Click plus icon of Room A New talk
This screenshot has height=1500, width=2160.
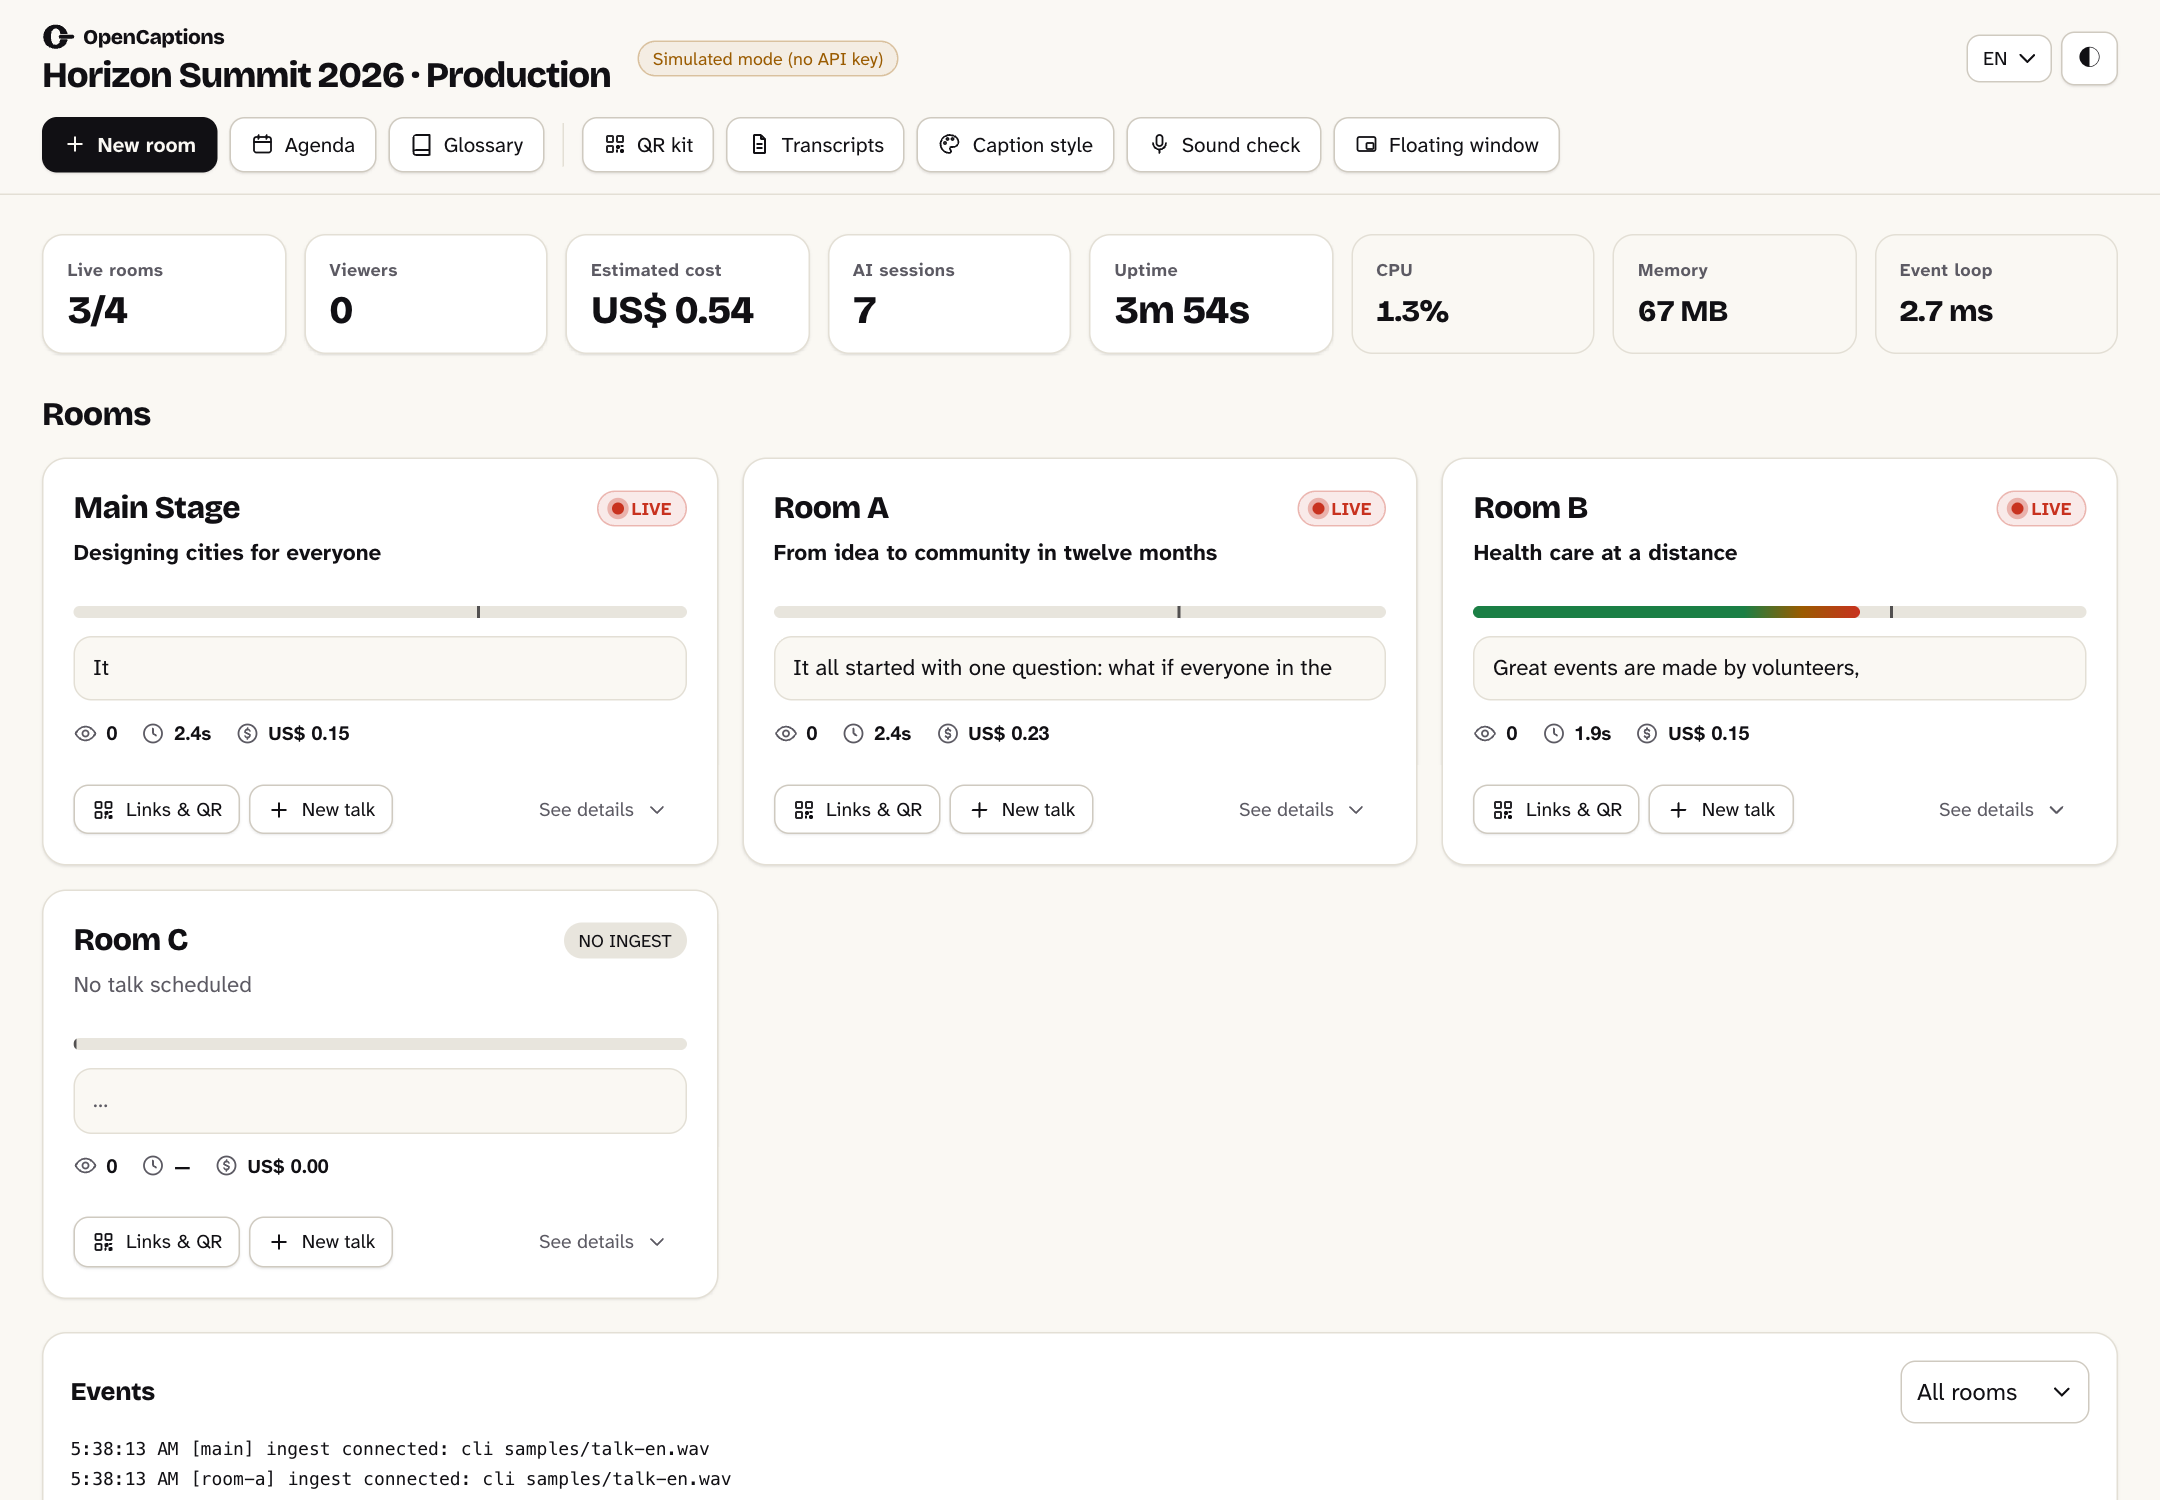click(979, 809)
